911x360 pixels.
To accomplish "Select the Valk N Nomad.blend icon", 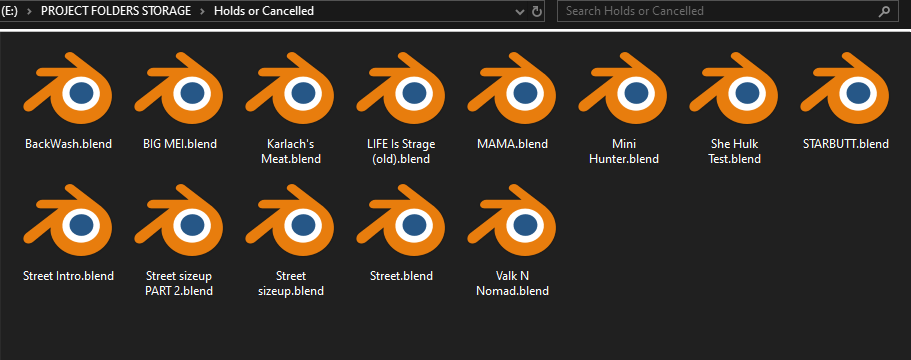I will coord(512,221).
